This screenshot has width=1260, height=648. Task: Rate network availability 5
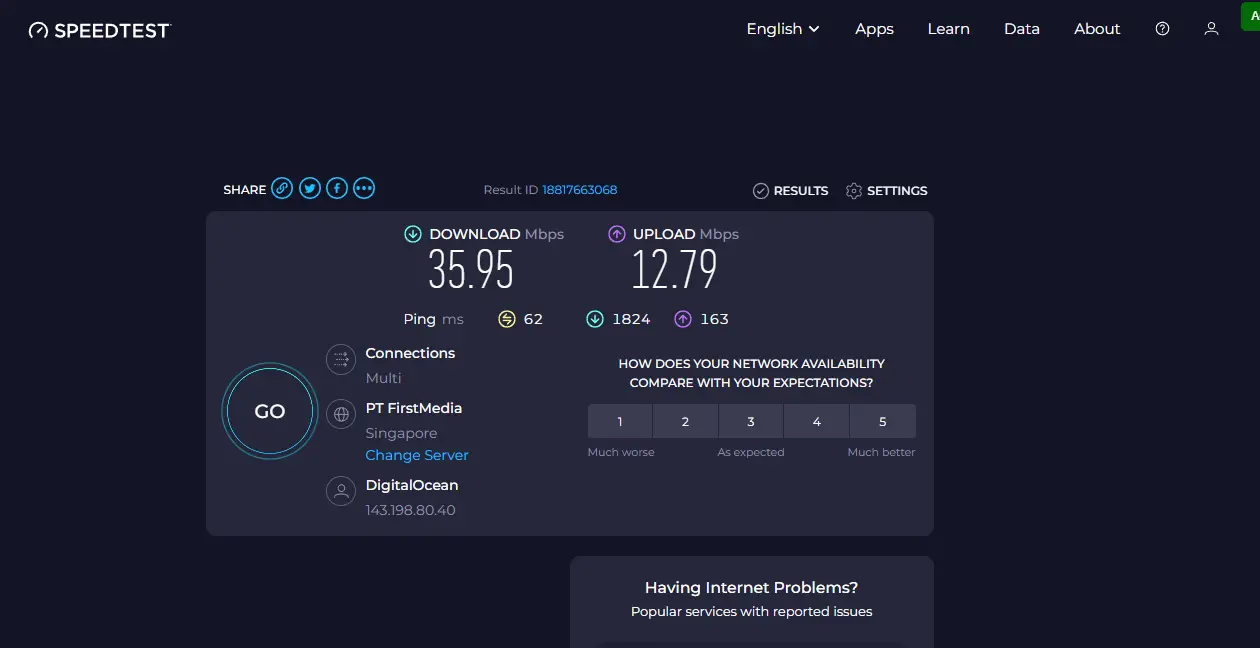(x=882, y=421)
